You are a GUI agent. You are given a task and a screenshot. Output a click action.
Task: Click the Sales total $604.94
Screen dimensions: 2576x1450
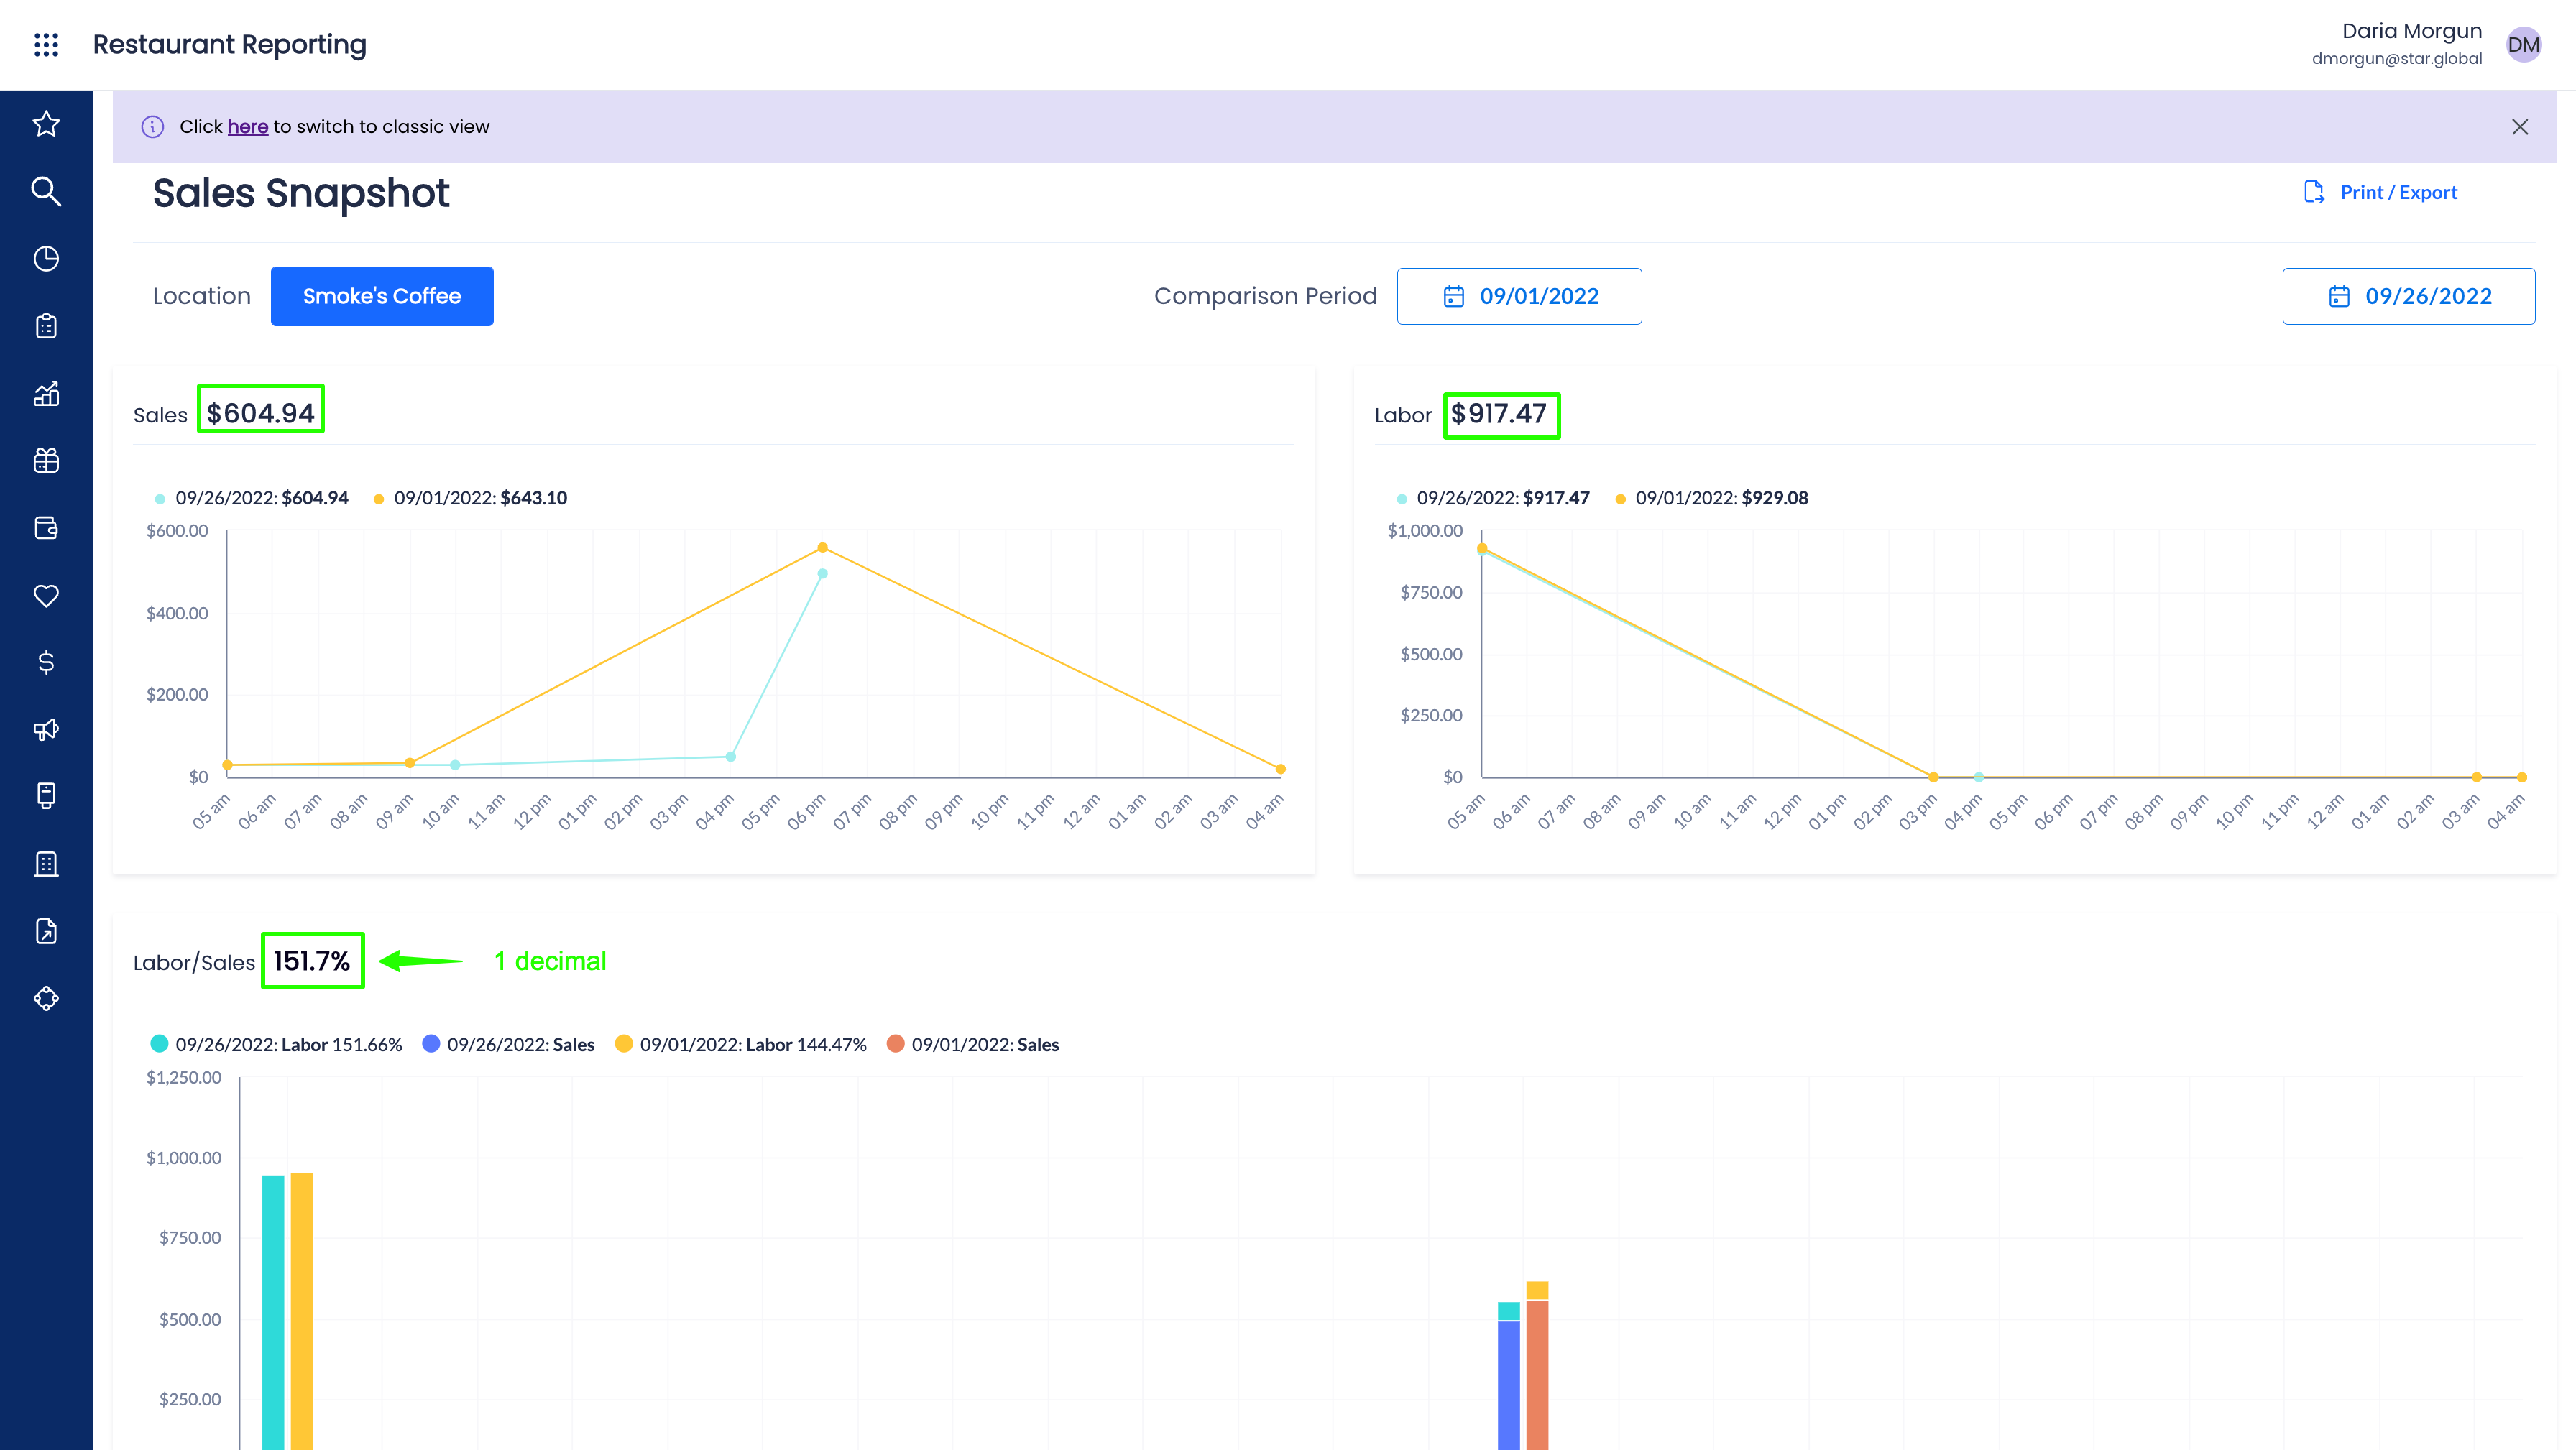(x=261, y=413)
